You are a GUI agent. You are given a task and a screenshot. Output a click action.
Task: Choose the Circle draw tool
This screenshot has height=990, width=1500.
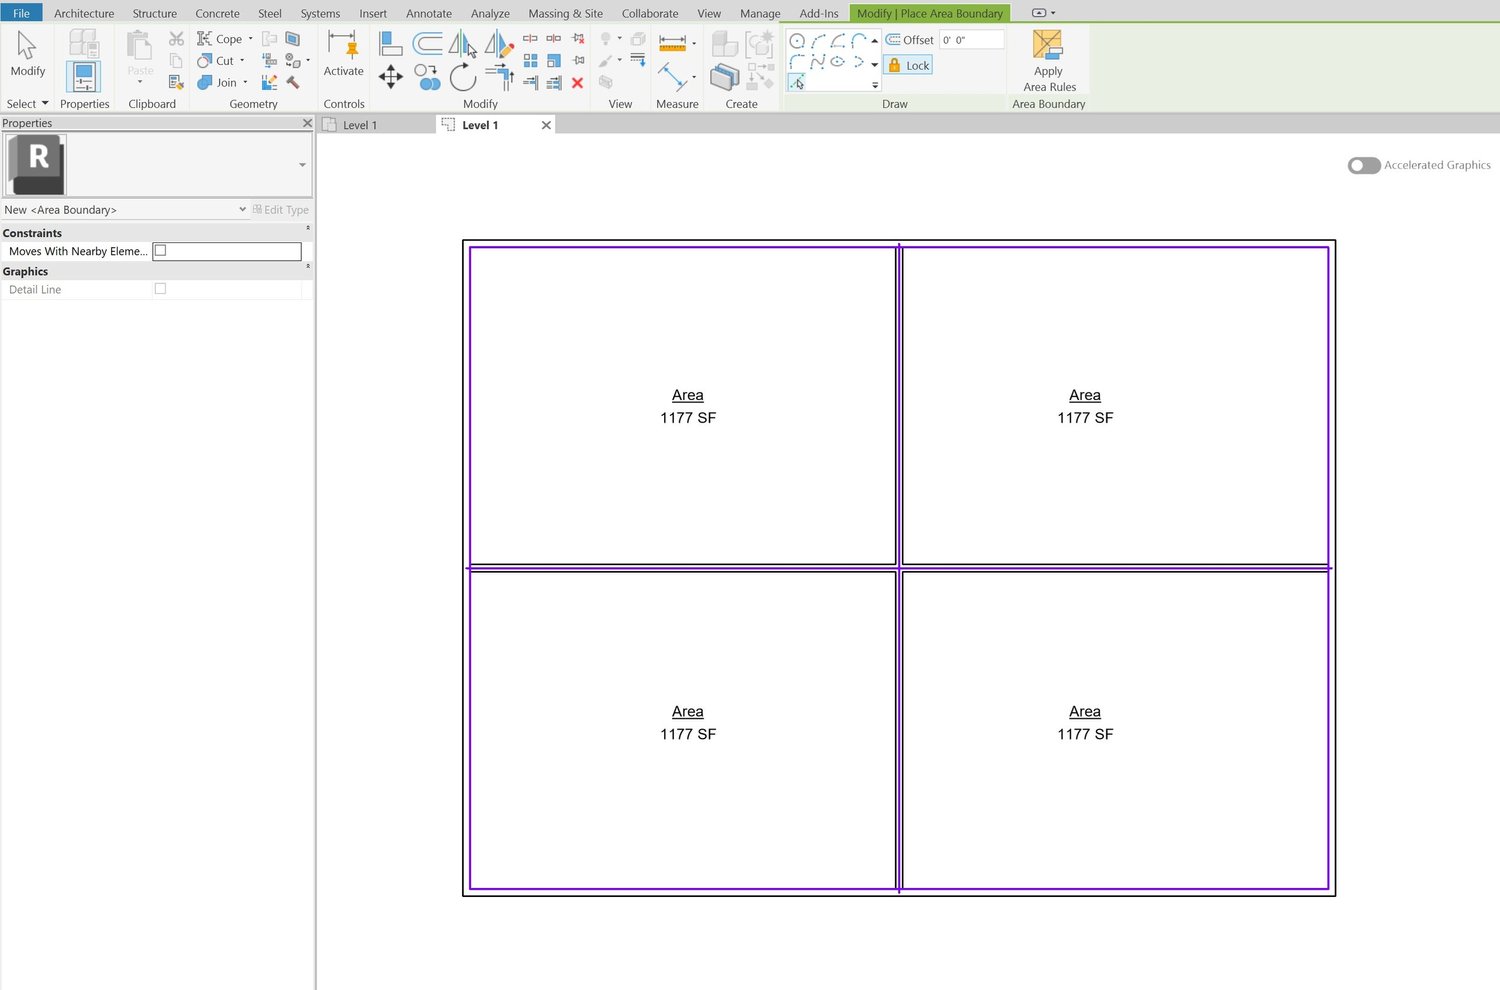797,41
